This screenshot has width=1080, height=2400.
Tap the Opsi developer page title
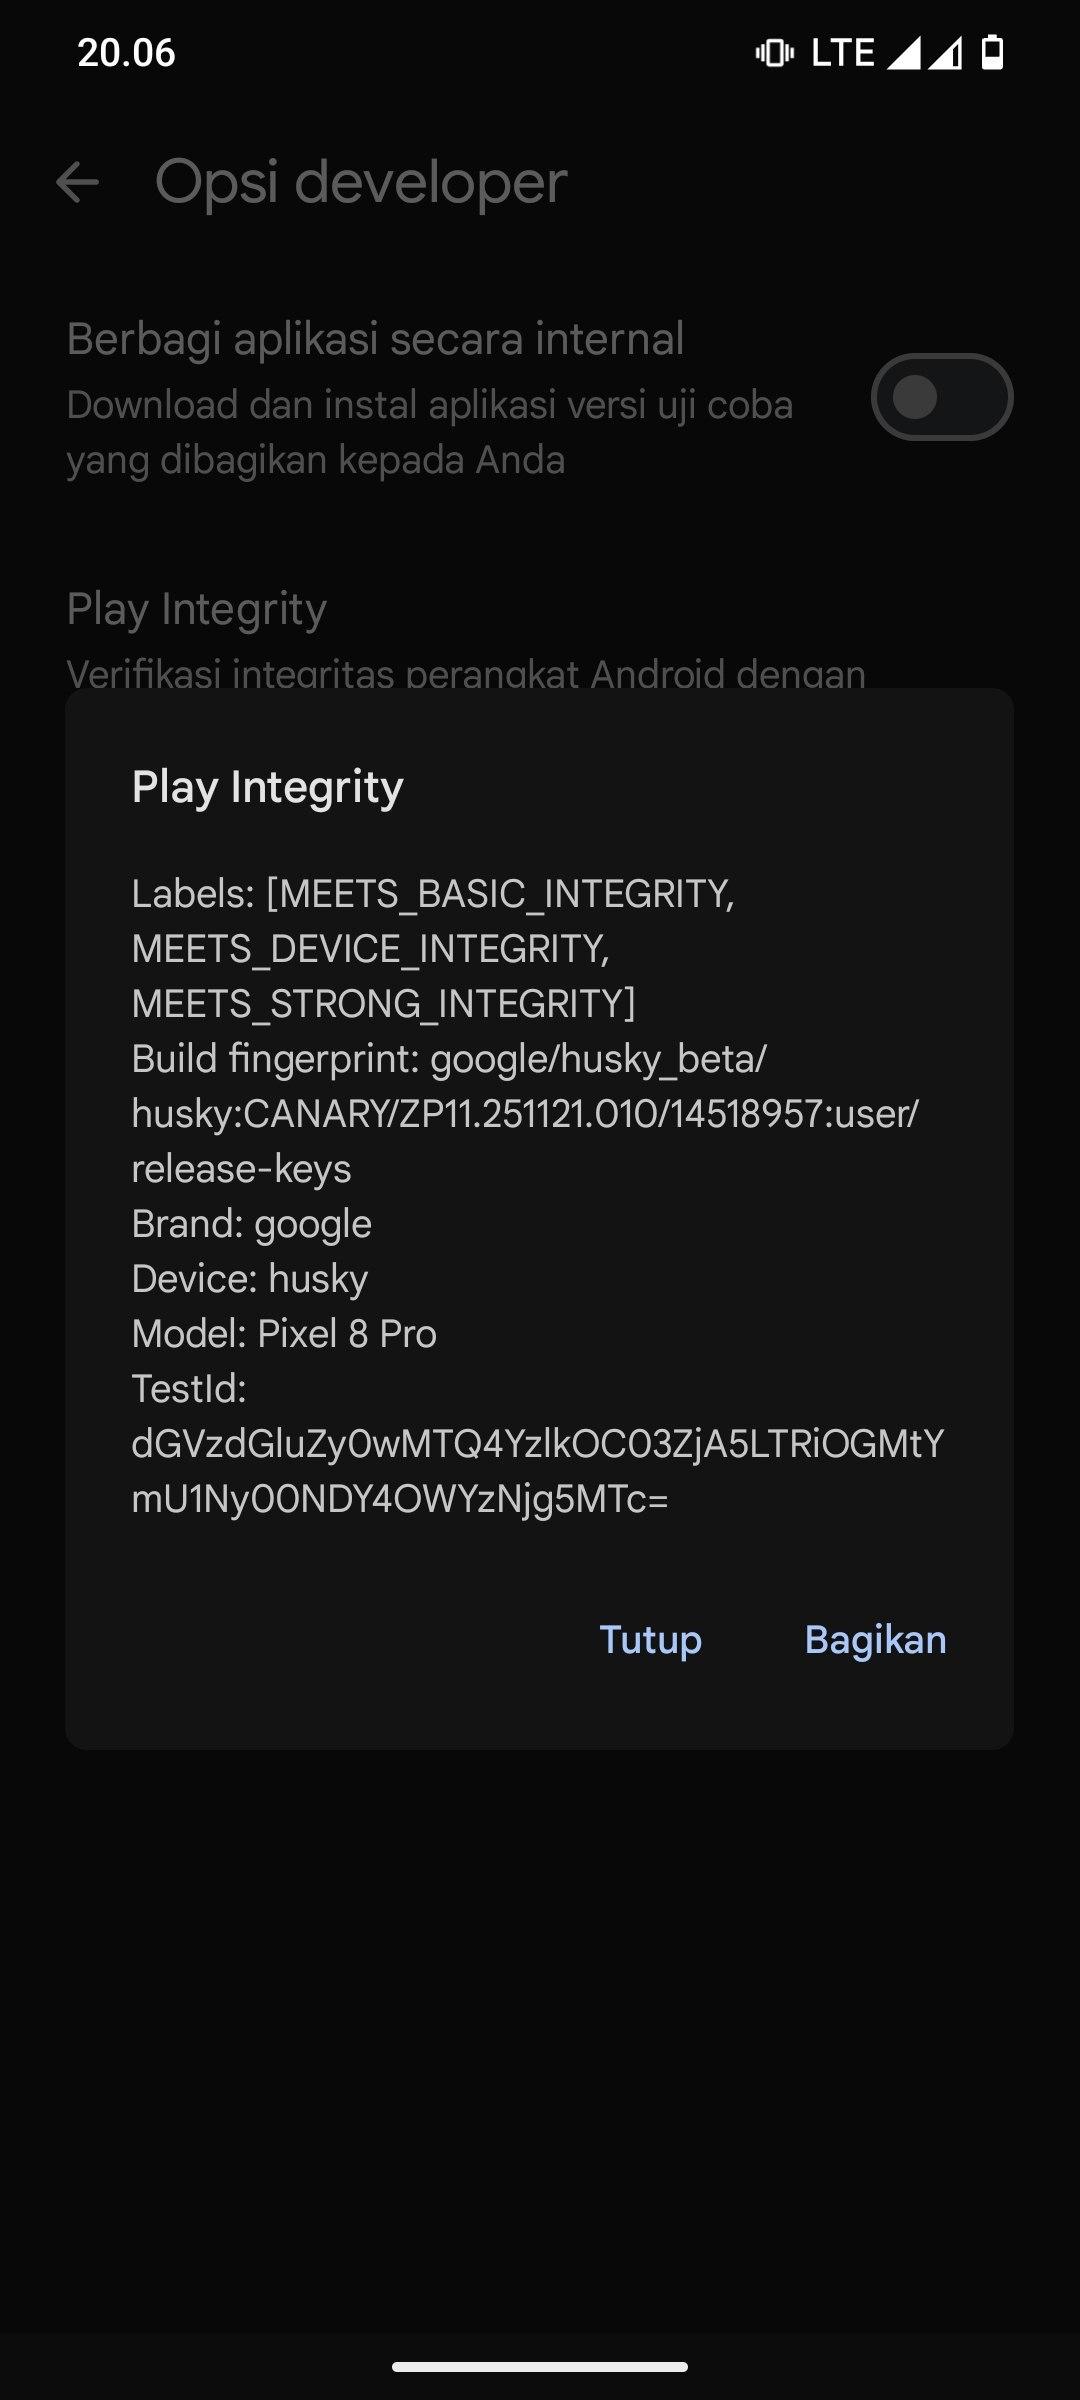[361, 182]
